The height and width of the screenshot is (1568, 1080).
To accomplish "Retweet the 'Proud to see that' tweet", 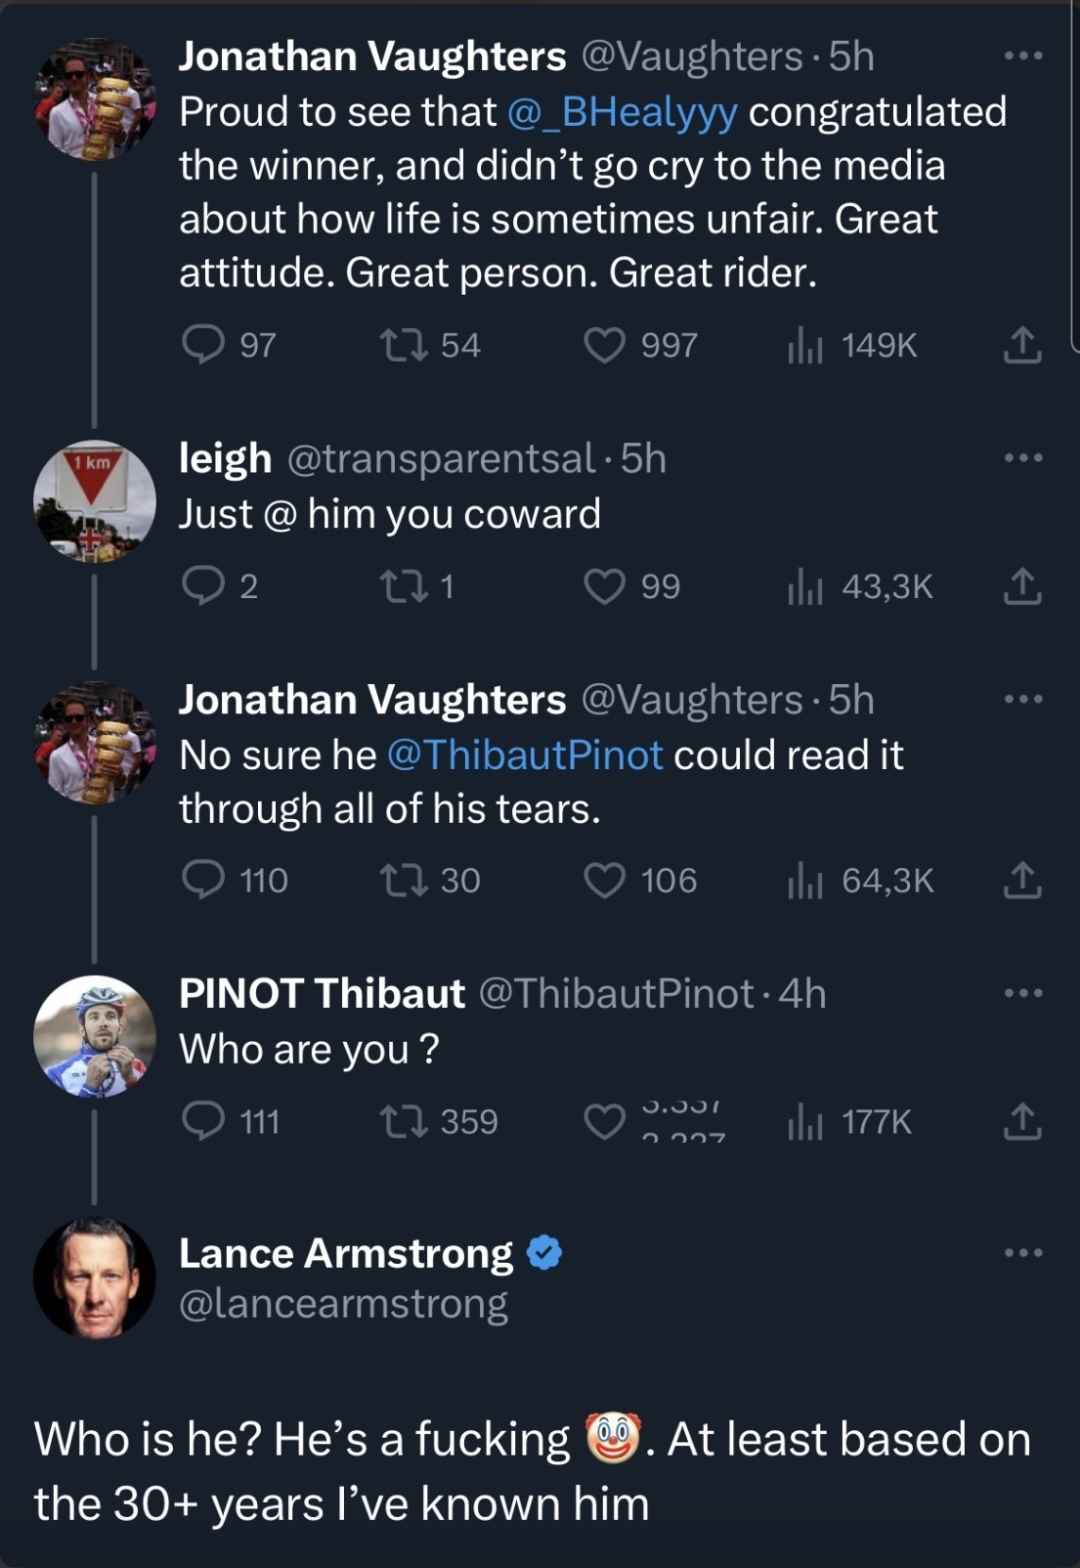I will coord(404,345).
